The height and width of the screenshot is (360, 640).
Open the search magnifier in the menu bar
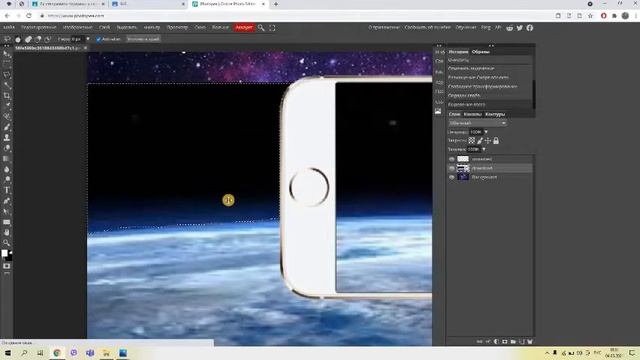(x=261, y=28)
